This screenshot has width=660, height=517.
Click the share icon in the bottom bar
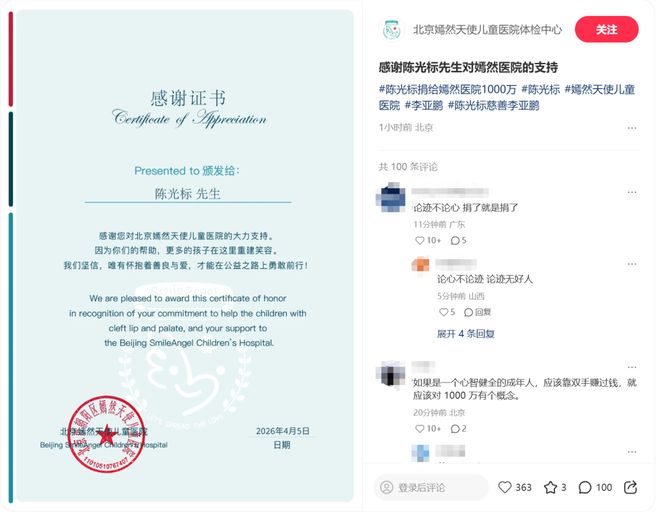pyautogui.click(x=630, y=487)
